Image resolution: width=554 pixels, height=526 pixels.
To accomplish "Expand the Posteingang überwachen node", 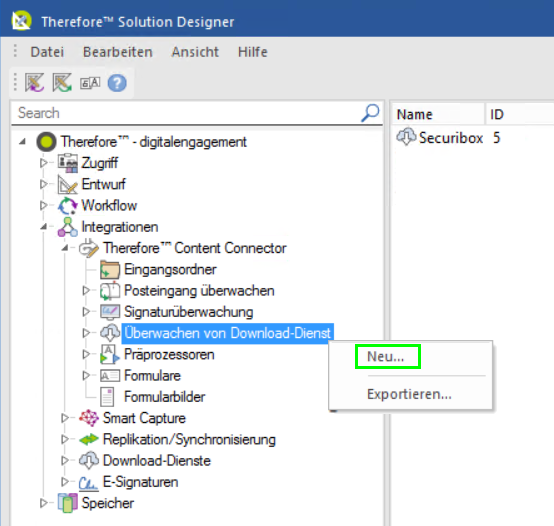I will tap(86, 290).
